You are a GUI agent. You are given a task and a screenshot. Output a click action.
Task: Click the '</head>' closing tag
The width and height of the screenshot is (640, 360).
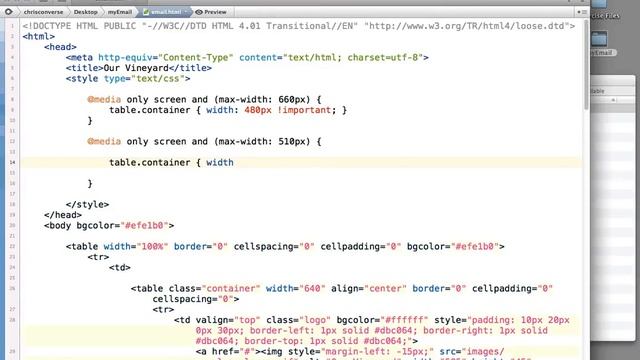pos(63,215)
